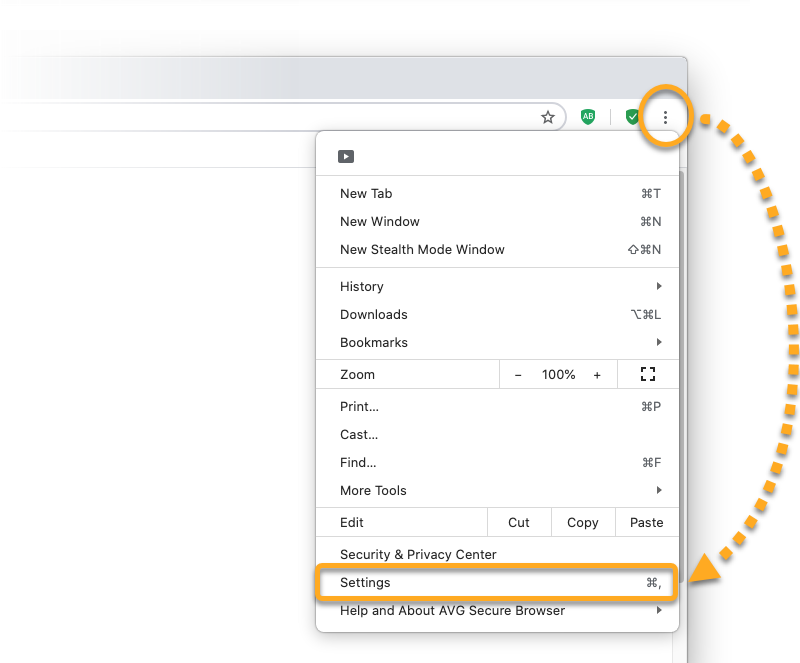Click the Paste button in Edit row
Viewport: 800px width, 663px height.
[646, 522]
